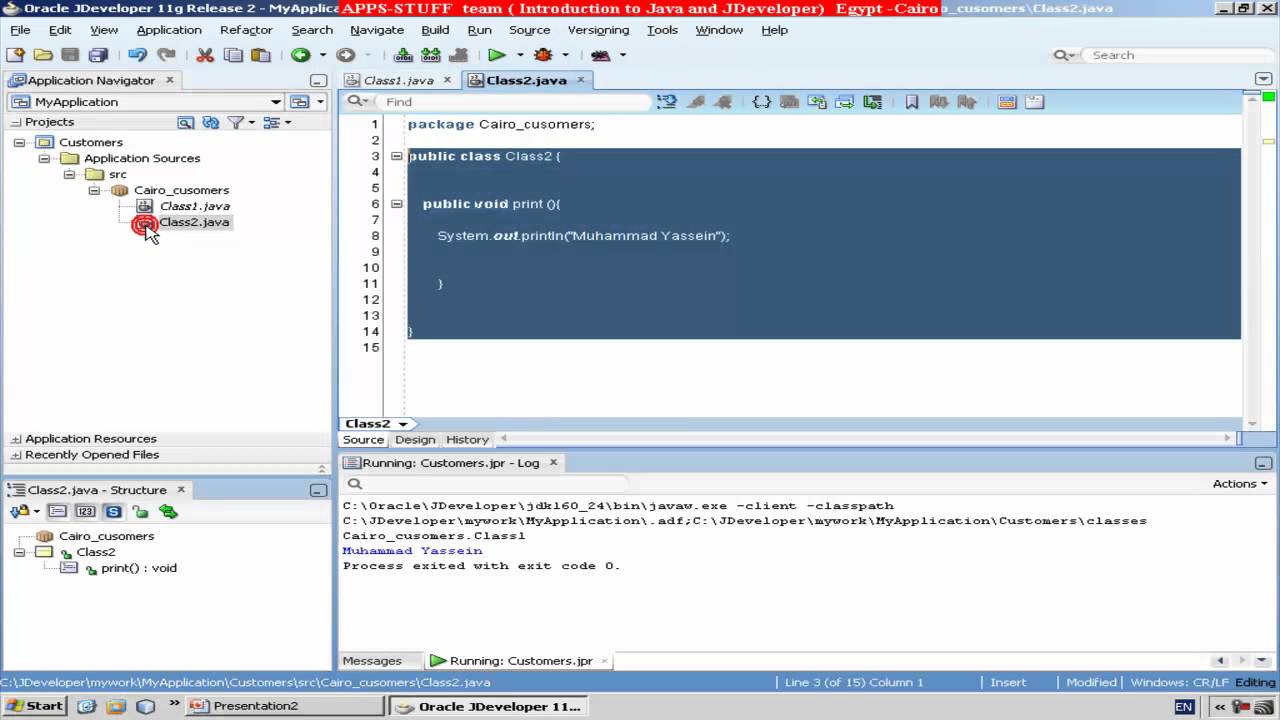Click the Cut scissors icon
The image size is (1280, 720).
[x=205, y=55]
